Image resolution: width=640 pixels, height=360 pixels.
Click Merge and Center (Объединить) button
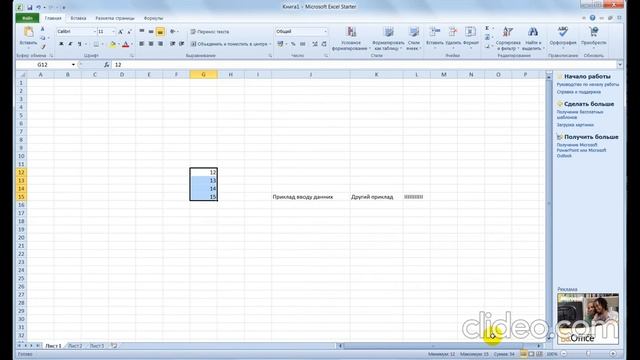pyautogui.click(x=231, y=44)
